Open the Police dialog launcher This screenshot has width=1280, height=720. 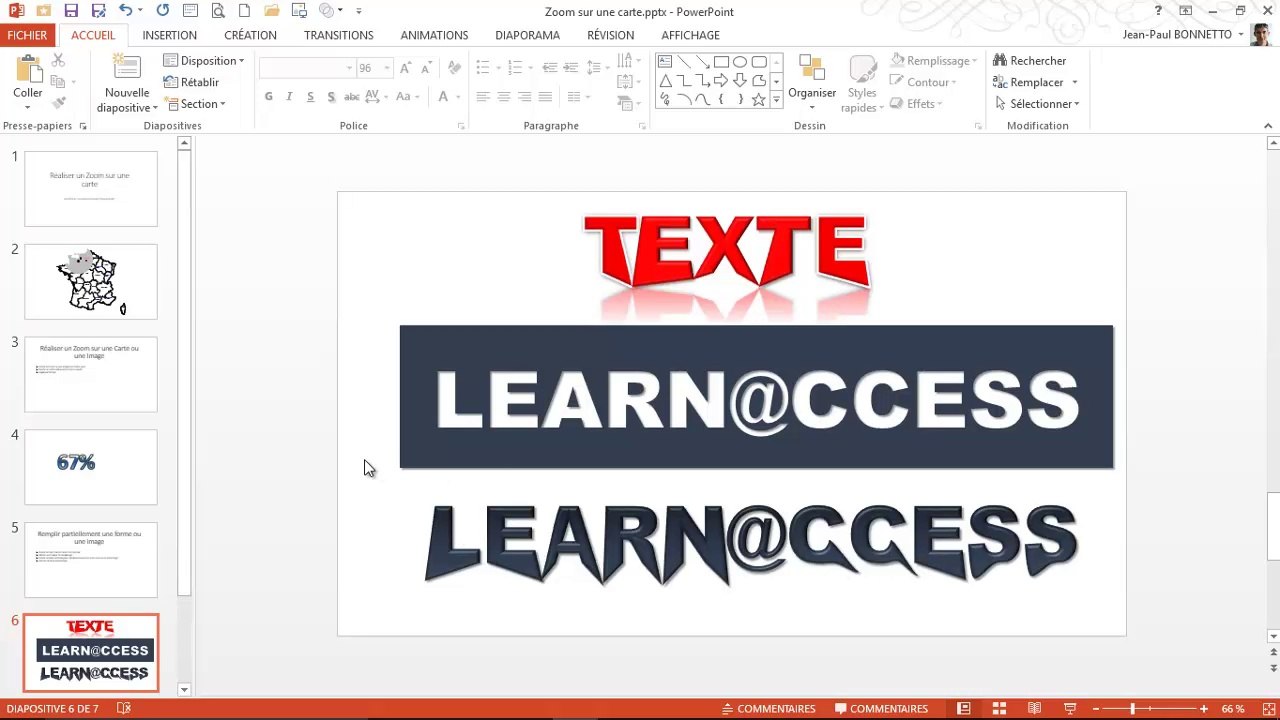coord(461,126)
